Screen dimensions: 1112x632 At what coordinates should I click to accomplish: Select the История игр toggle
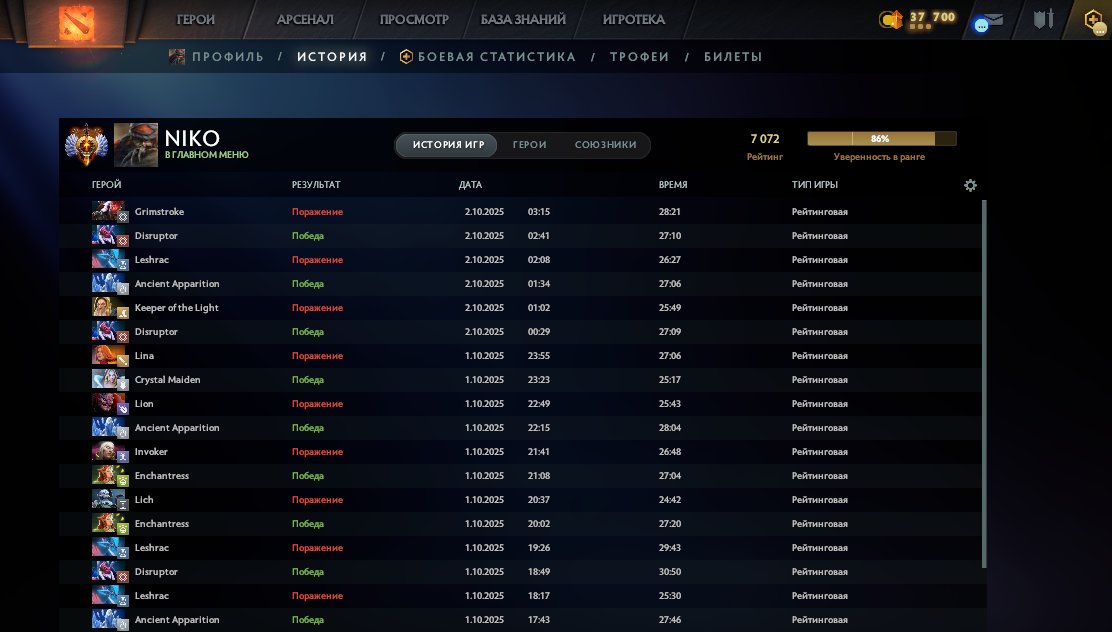pyautogui.click(x=448, y=145)
